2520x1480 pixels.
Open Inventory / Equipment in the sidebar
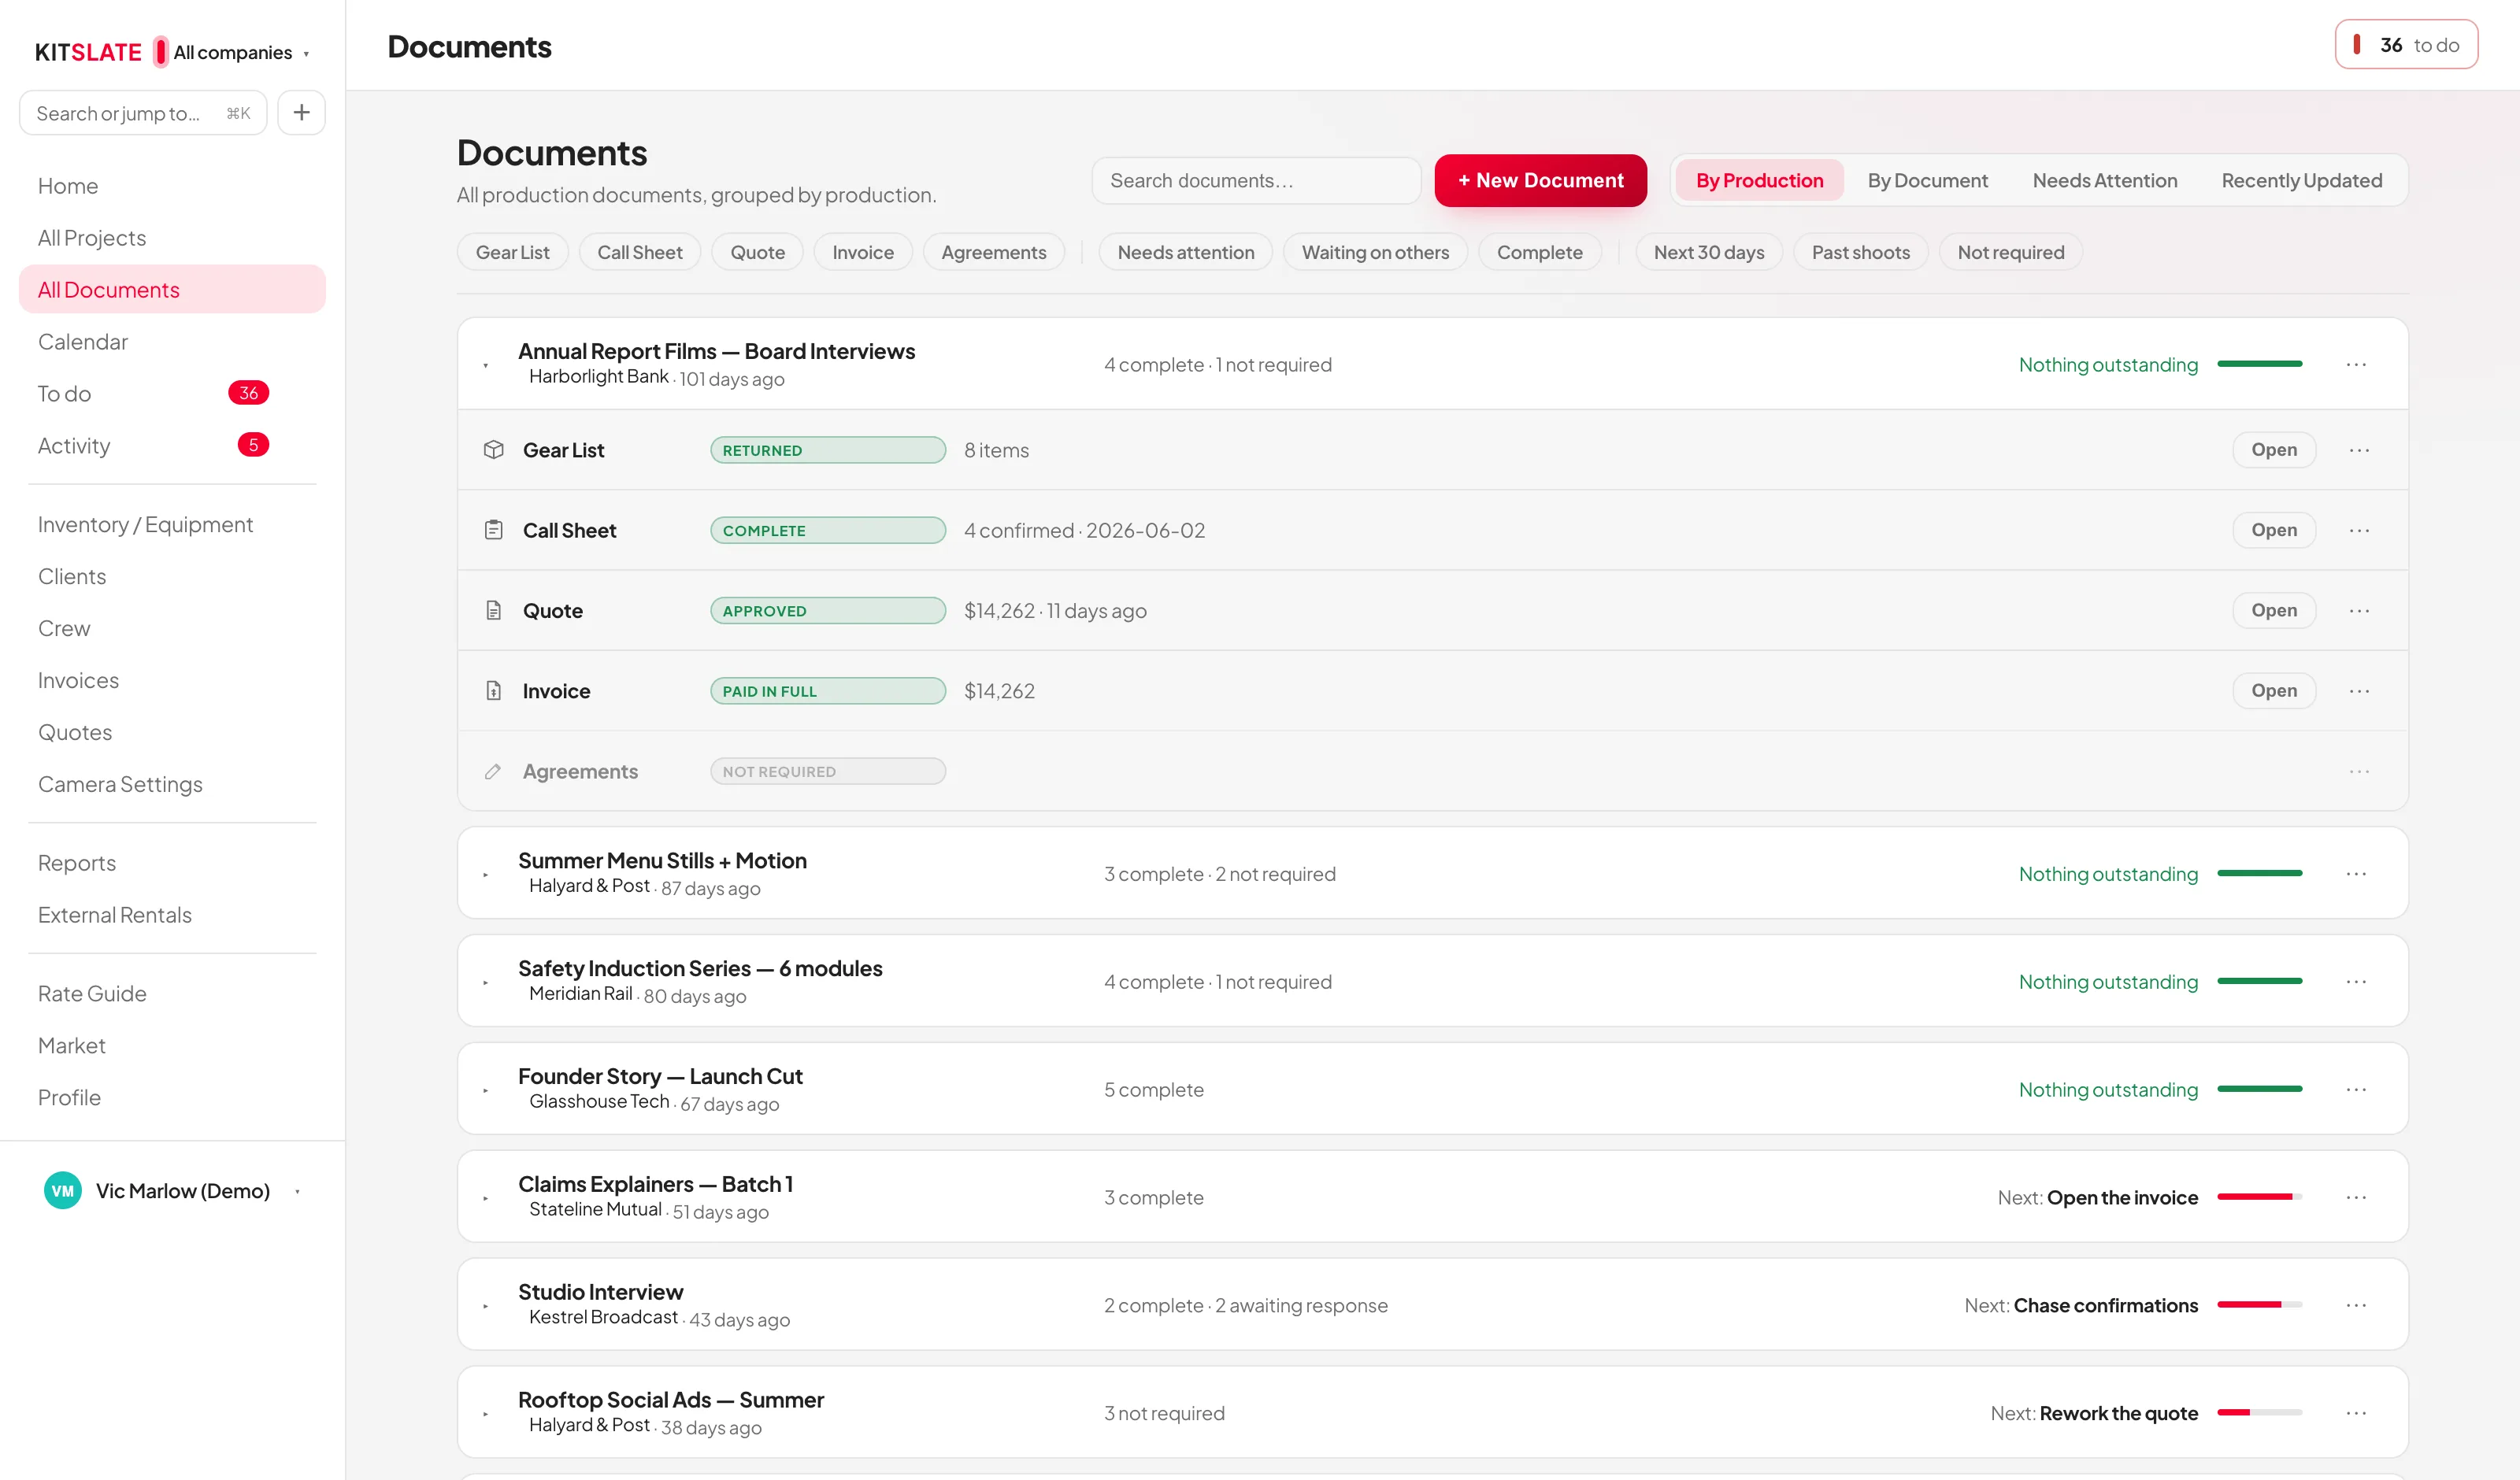click(x=172, y=525)
